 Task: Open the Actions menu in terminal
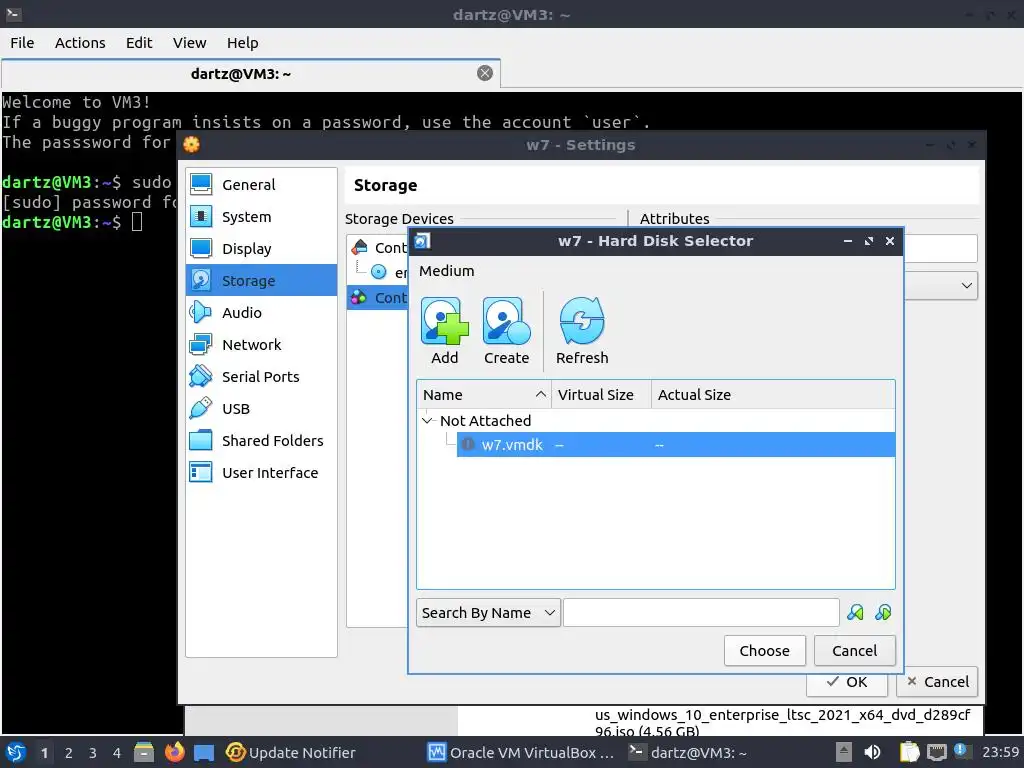pos(80,43)
